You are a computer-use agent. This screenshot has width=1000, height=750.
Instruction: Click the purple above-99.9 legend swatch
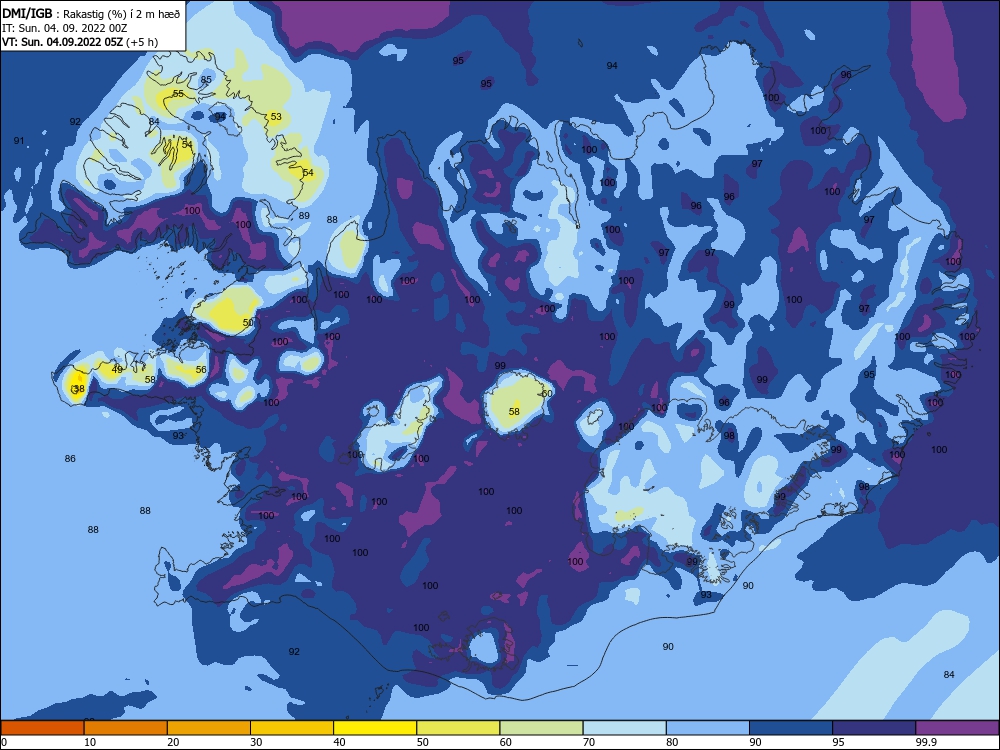[957, 728]
